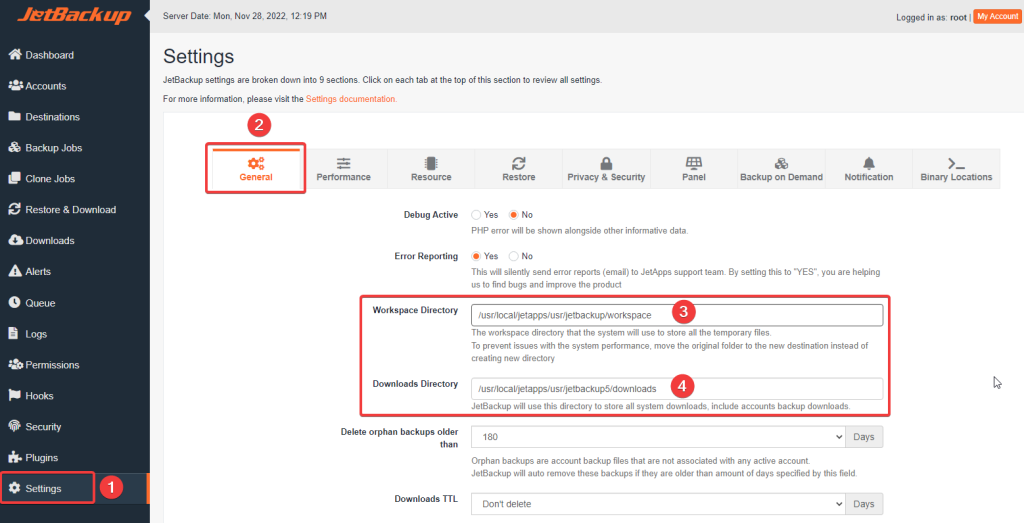Click the Security fingerprint icon
Image resolution: width=1024 pixels, height=523 pixels.
point(14,426)
